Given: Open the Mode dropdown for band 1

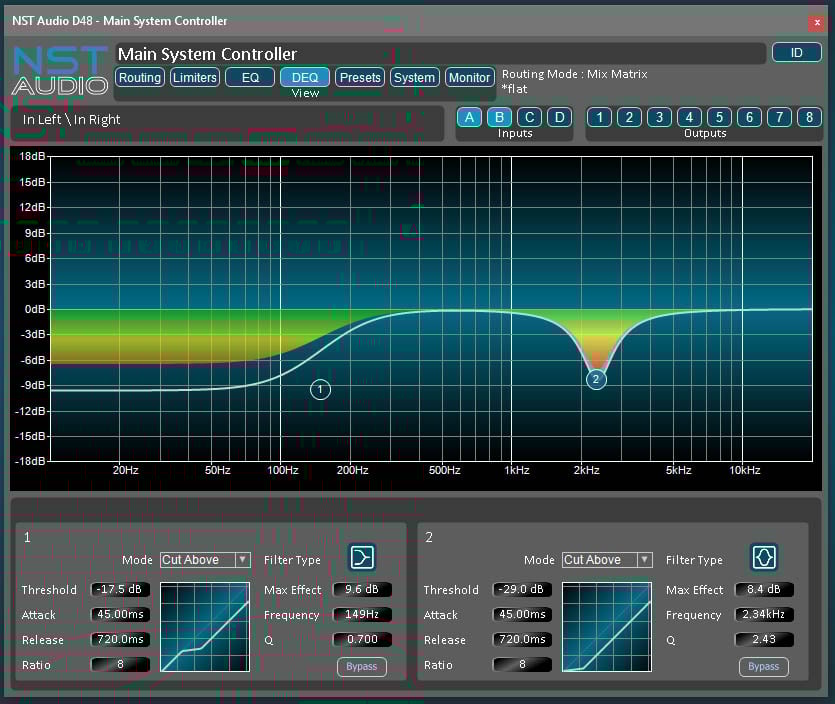Looking at the screenshot, I should pyautogui.click(x=205, y=560).
